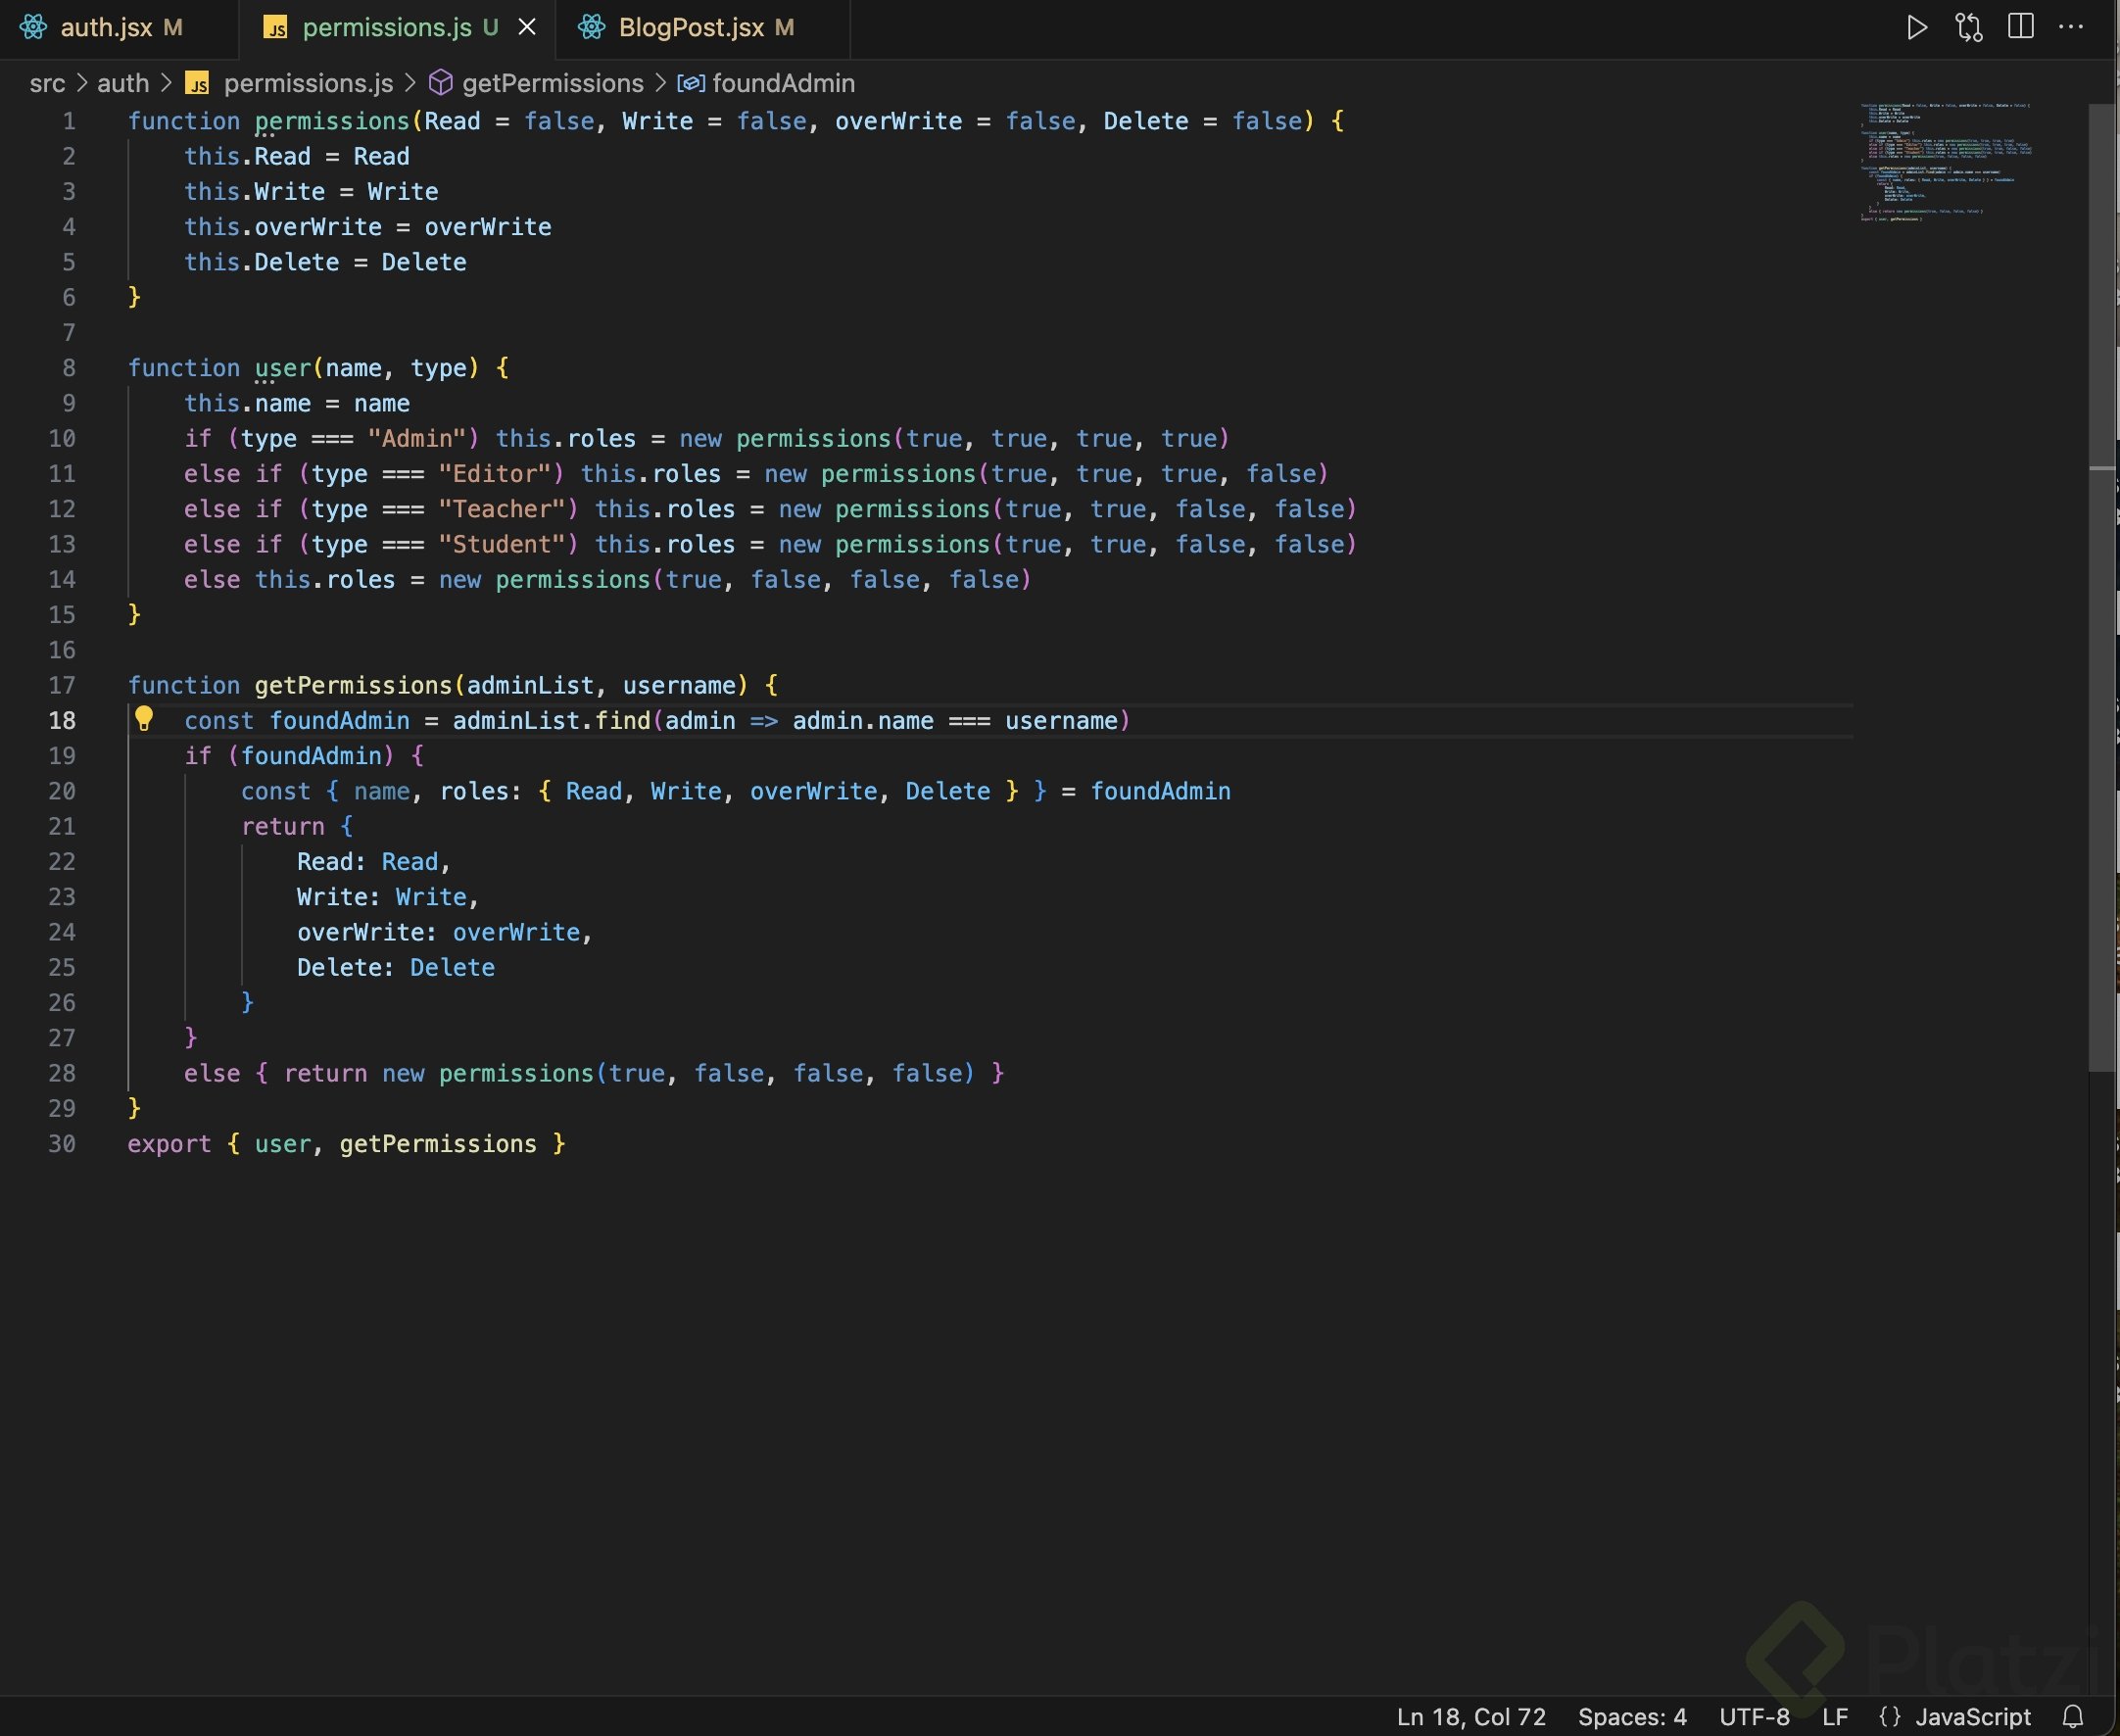
Task: Expand the src breadcrumb folder
Action: (x=47, y=83)
